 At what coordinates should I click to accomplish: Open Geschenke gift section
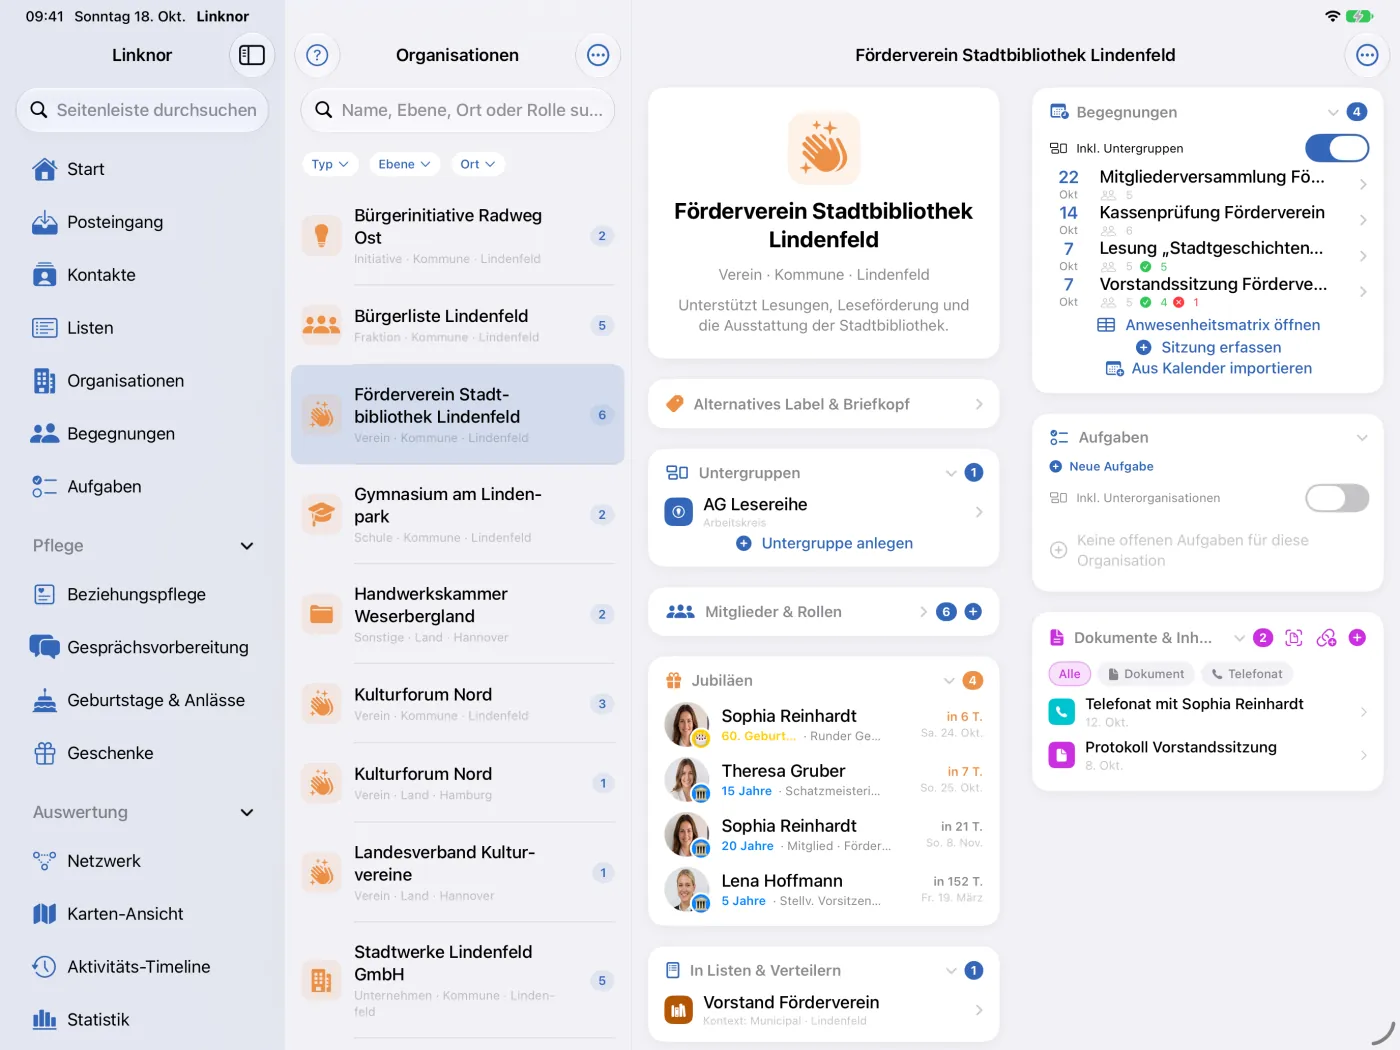[x=142, y=753]
